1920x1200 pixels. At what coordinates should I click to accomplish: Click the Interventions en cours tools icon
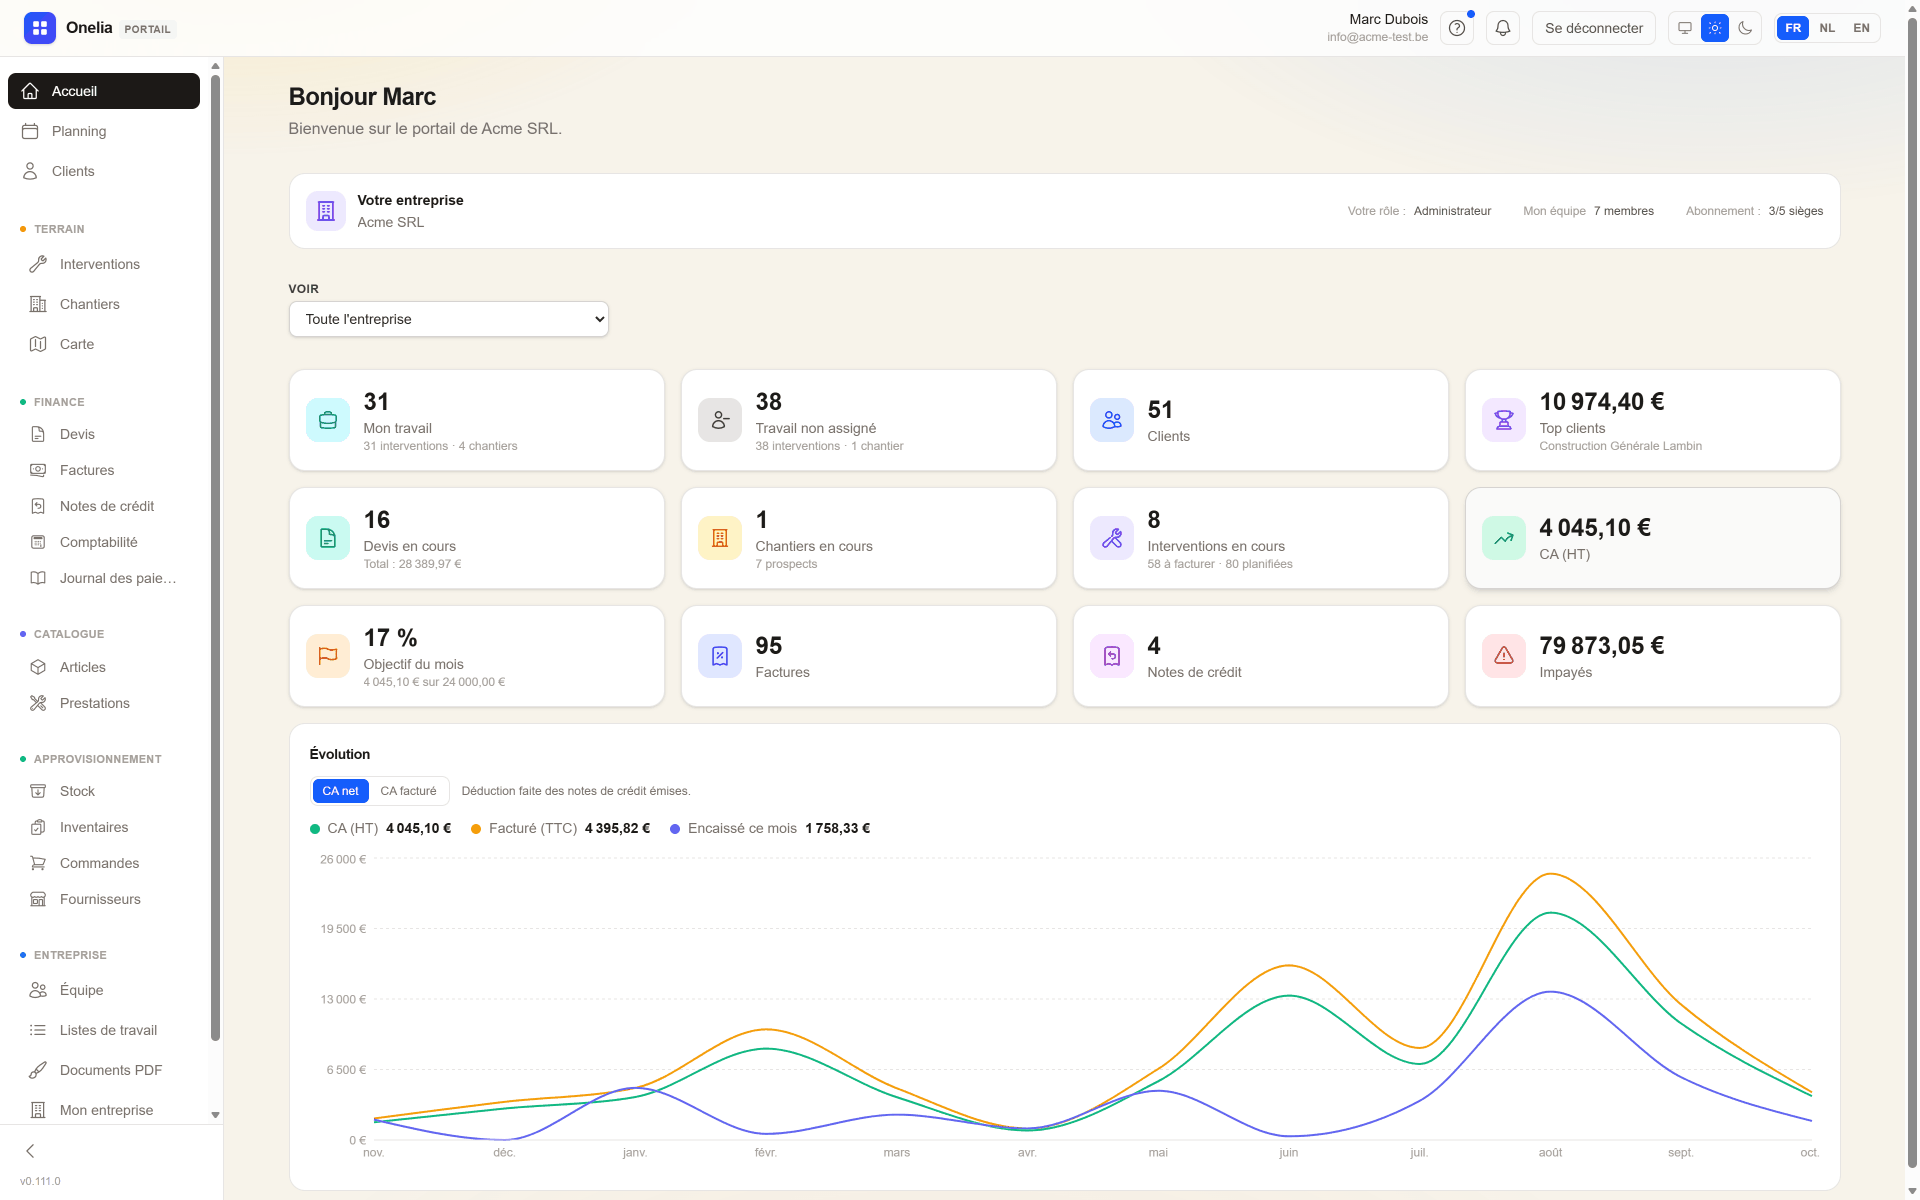coord(1112,538)
